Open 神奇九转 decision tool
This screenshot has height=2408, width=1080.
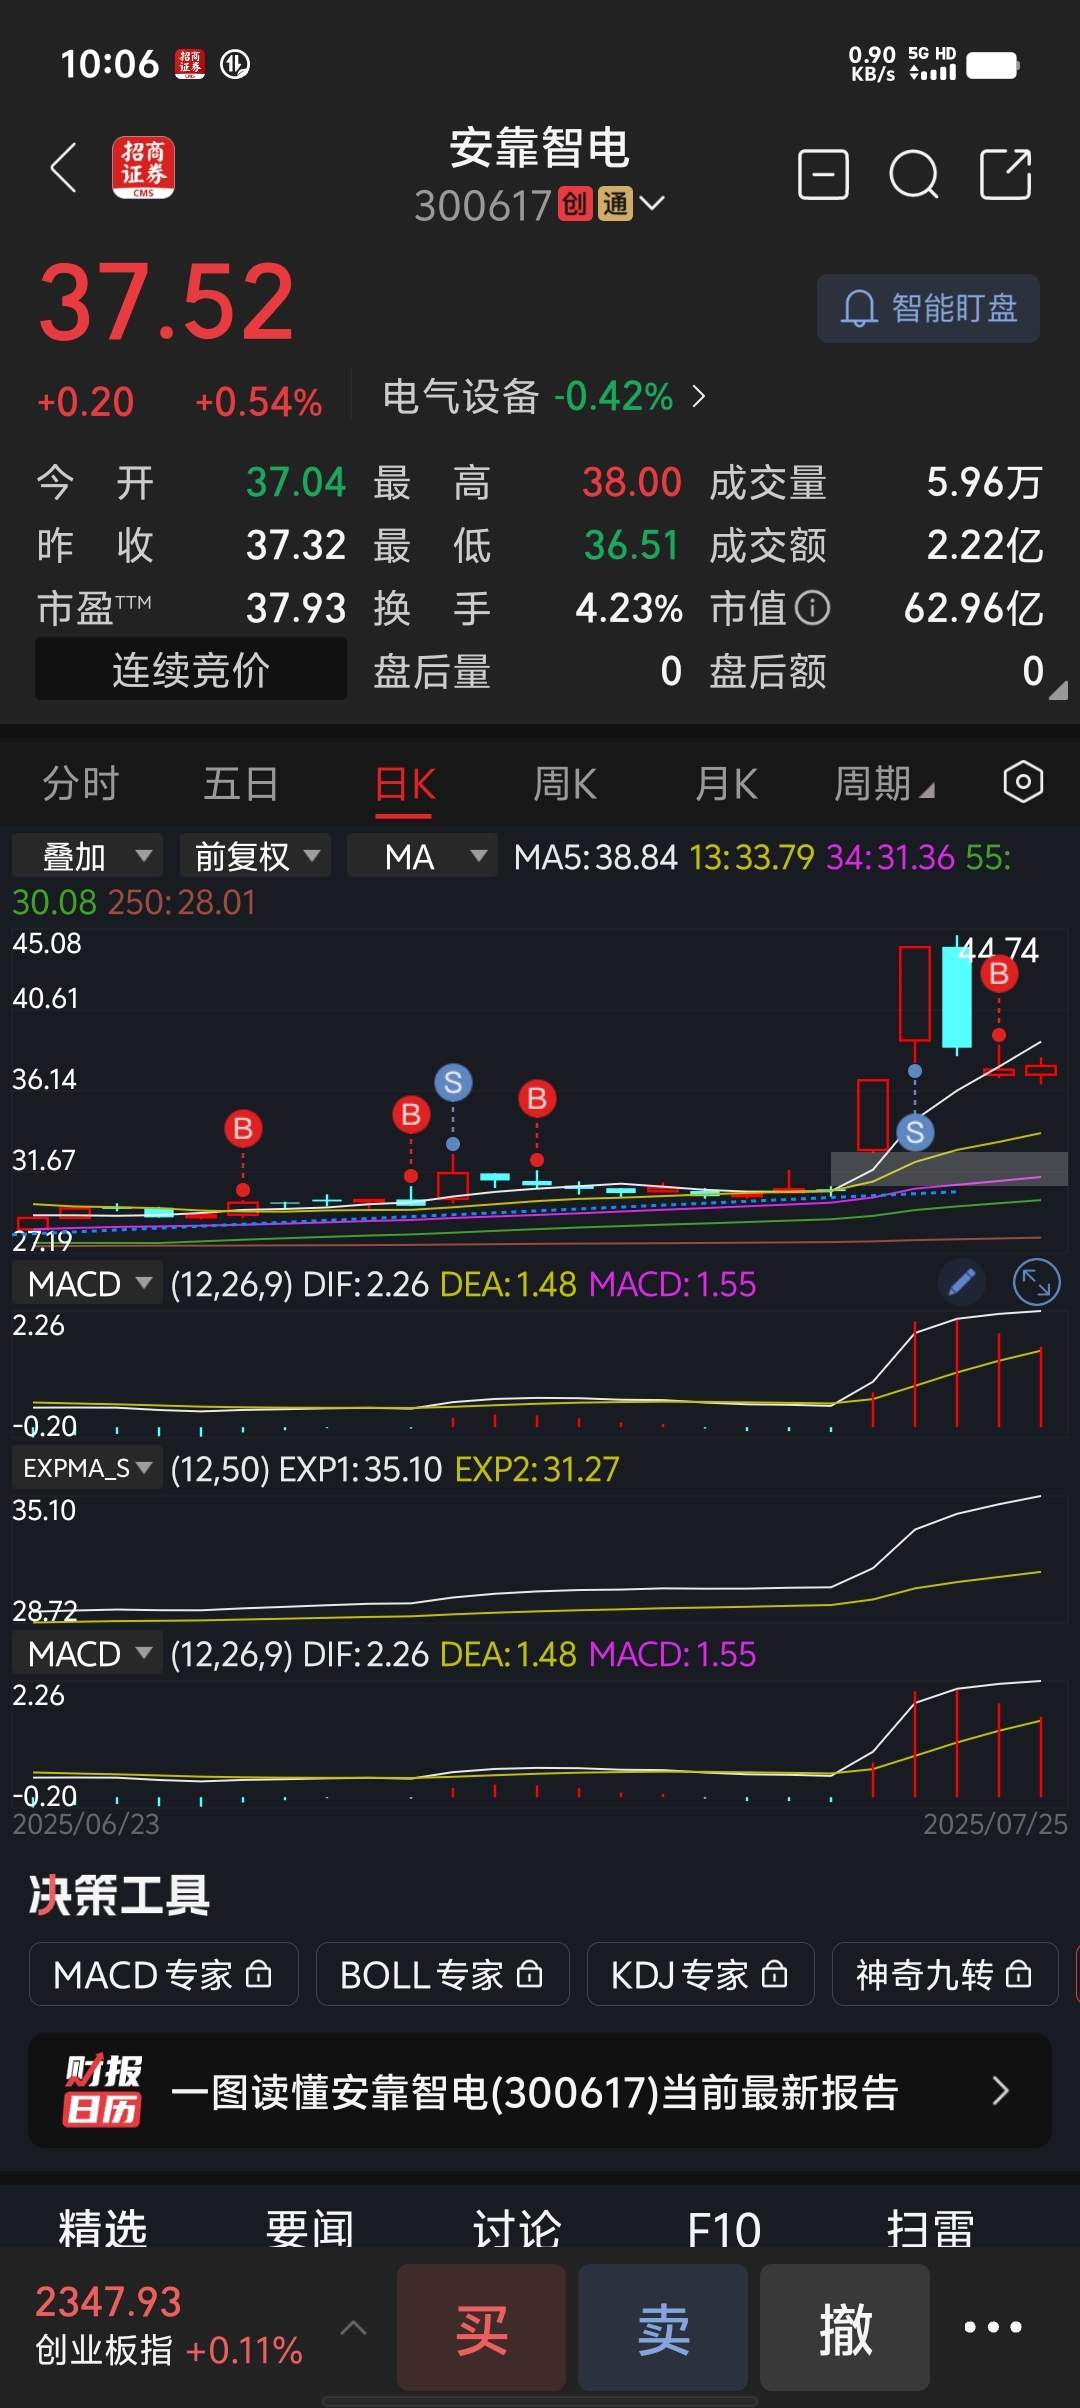click(x=945, y=1974)
